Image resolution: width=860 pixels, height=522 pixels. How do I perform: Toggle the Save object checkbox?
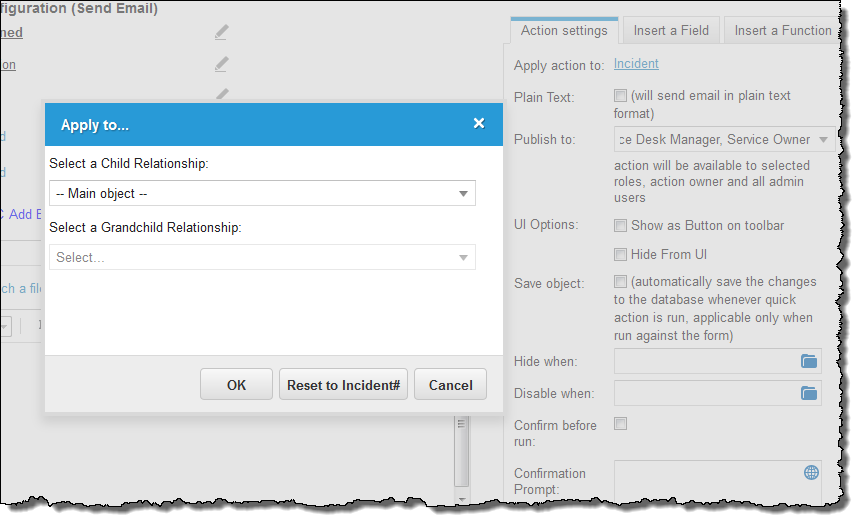point(620,281)
